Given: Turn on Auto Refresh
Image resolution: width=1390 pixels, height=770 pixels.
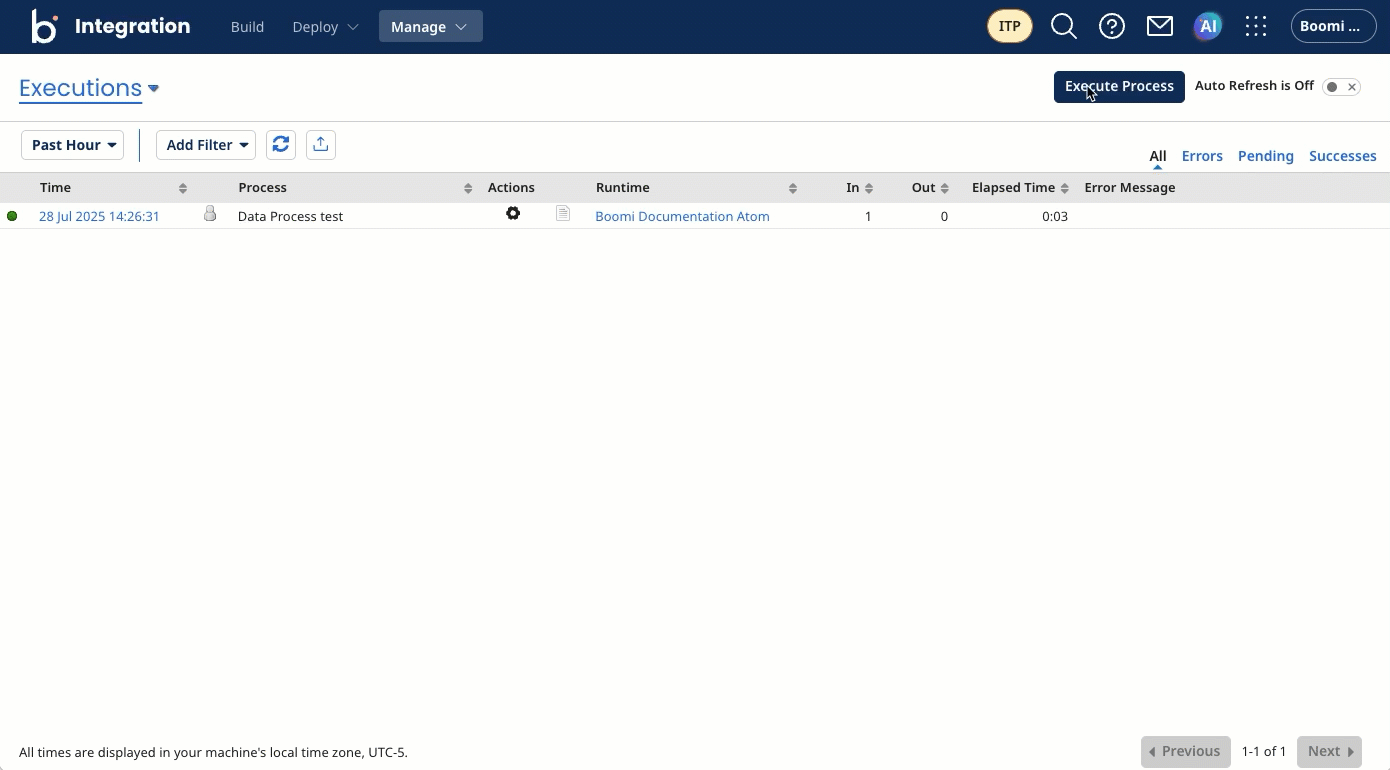Looking at the screenshot, I should click(1331, 86).
